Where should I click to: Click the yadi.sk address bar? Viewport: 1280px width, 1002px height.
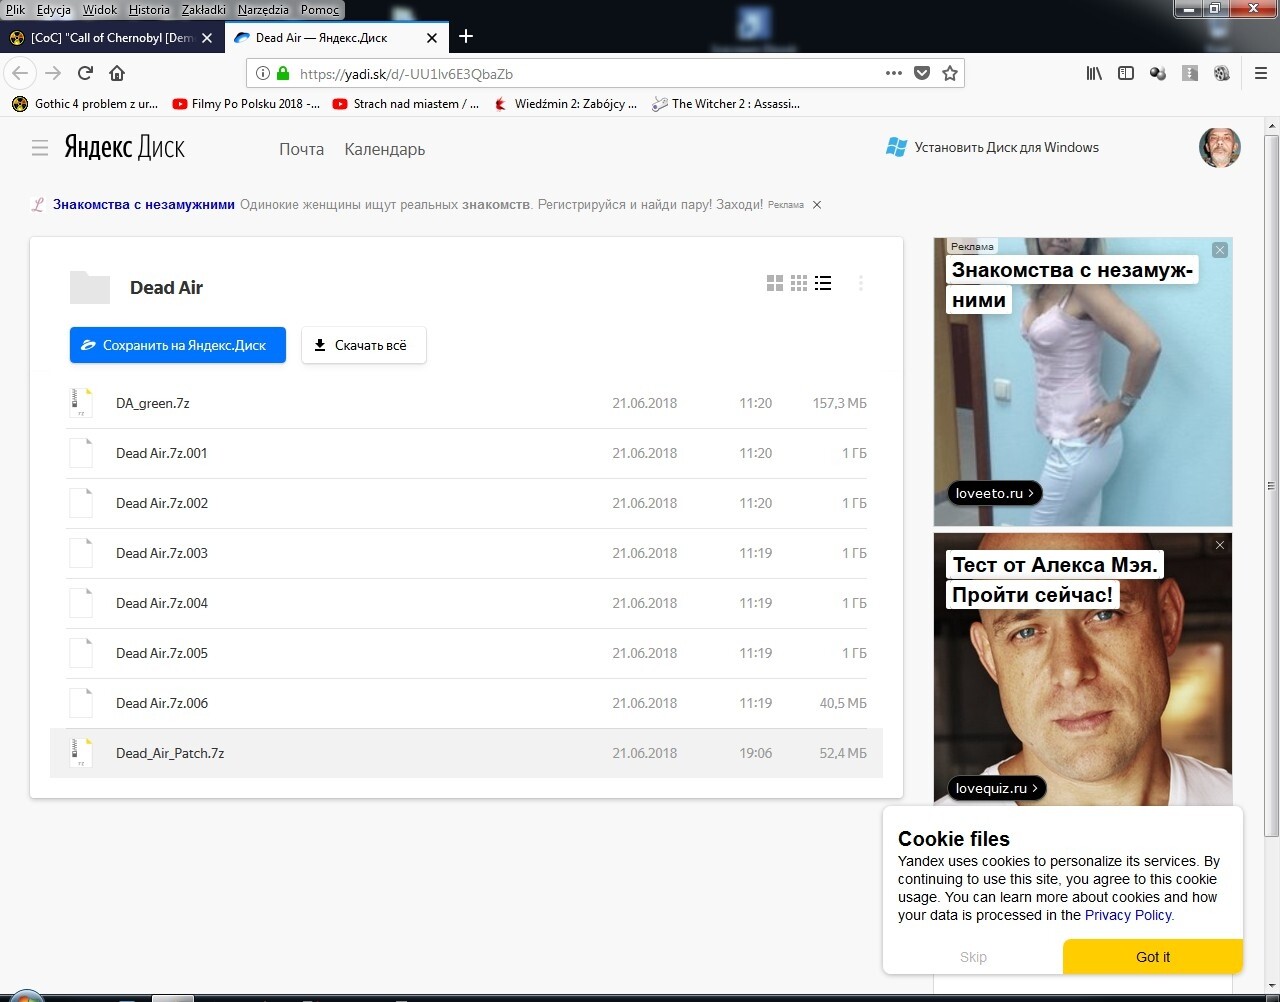point(580,73)
